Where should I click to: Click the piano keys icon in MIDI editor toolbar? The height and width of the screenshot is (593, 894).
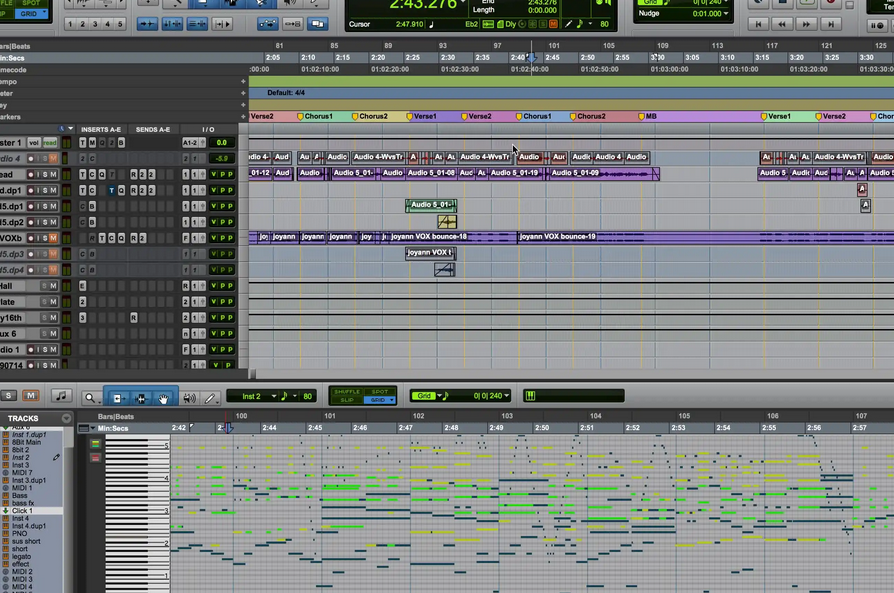pos(530,396)
